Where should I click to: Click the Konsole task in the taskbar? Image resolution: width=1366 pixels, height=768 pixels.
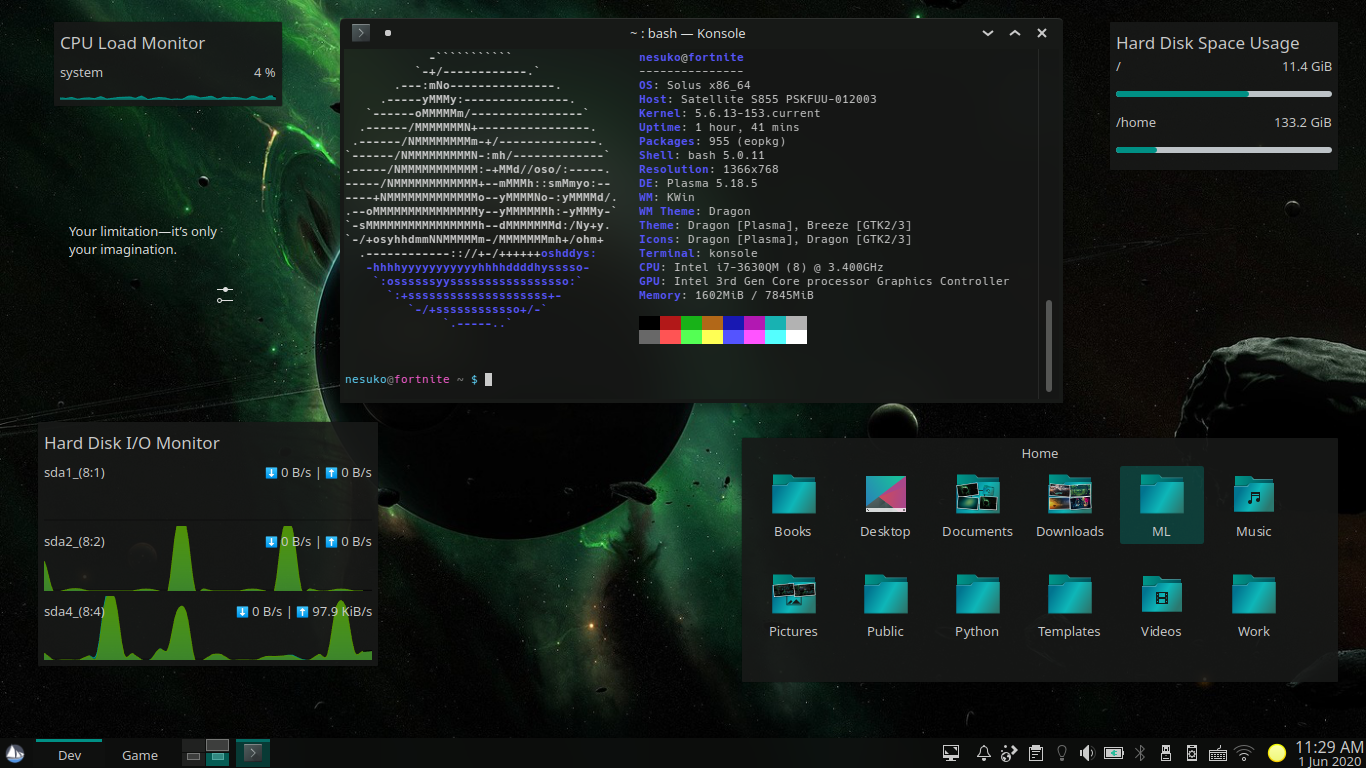tap(253, 753)
